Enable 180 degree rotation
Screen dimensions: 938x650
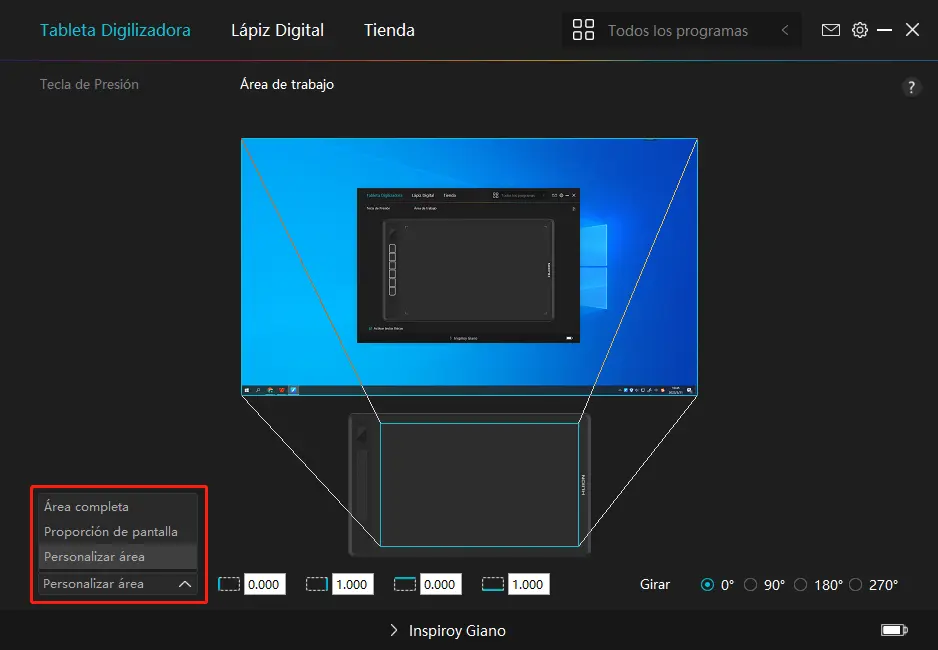[801, 584]
